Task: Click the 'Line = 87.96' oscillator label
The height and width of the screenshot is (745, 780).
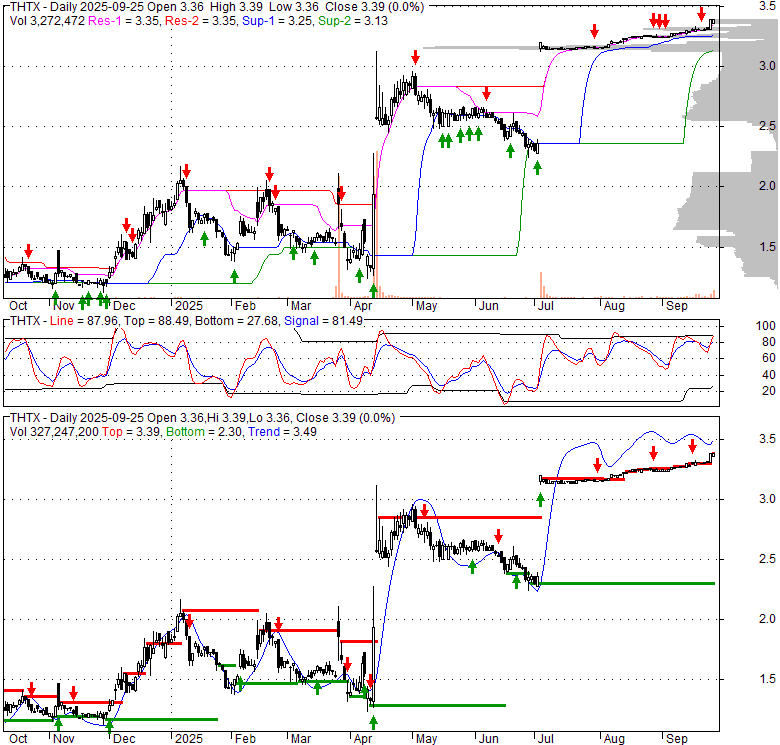Action: pos(84,321)
